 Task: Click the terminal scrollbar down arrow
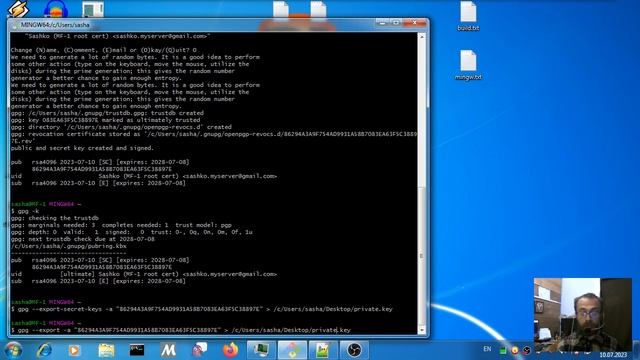(x=422, y=330)
